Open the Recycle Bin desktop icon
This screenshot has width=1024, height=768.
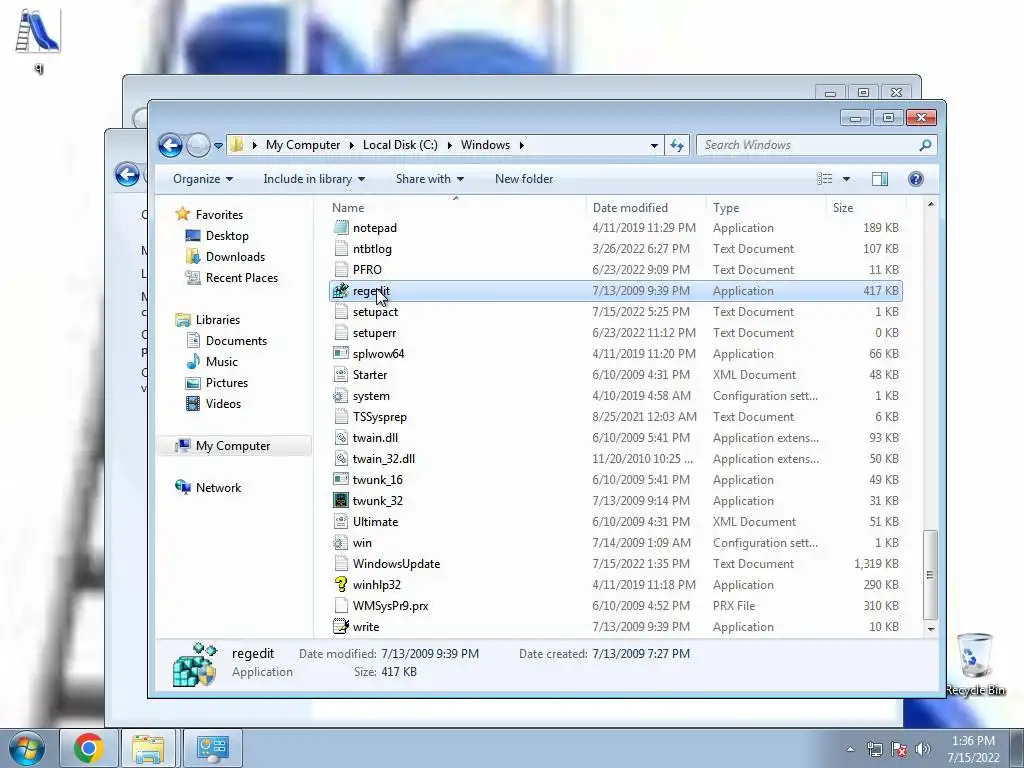(975, 664)
